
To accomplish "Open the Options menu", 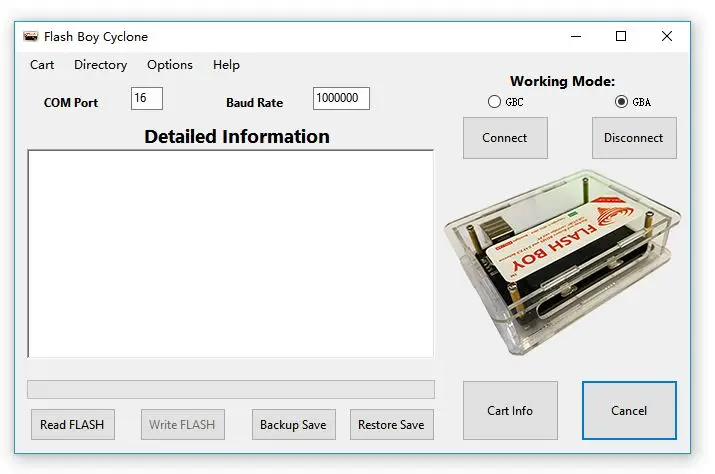I will click(170, 65).
